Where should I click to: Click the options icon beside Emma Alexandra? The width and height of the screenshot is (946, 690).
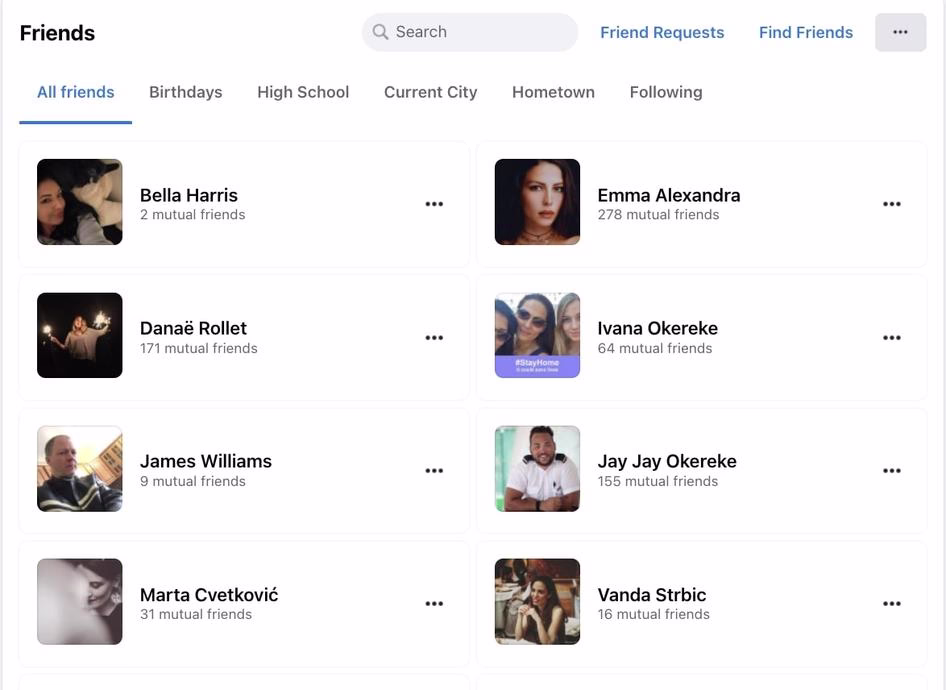(891, 203)
